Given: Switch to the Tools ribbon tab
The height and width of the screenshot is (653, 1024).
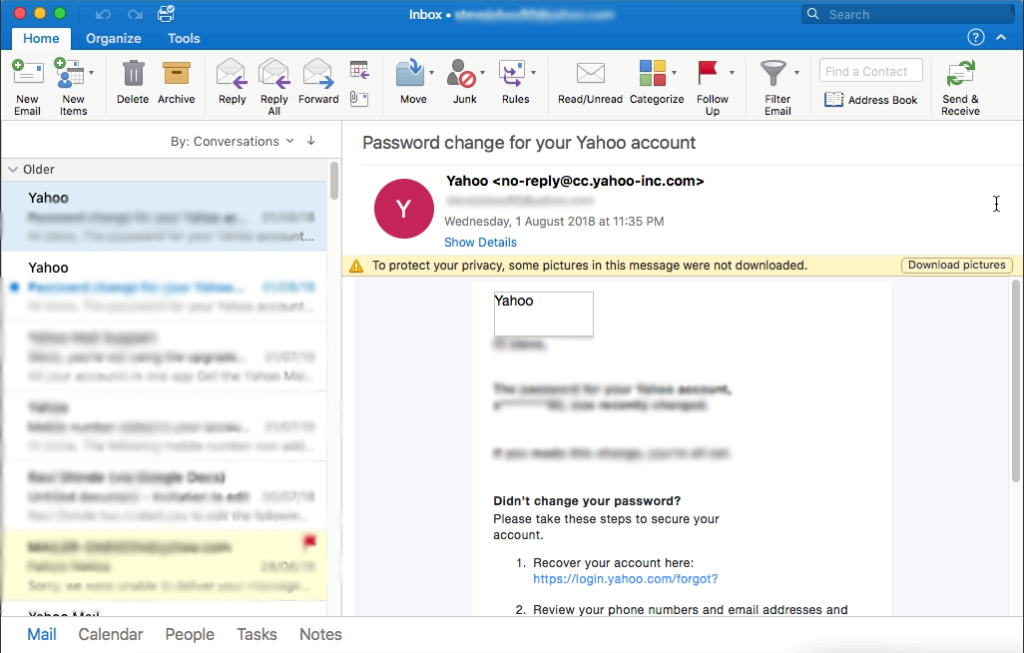Looking at the screenshot, I should click(x=184, y=39).
